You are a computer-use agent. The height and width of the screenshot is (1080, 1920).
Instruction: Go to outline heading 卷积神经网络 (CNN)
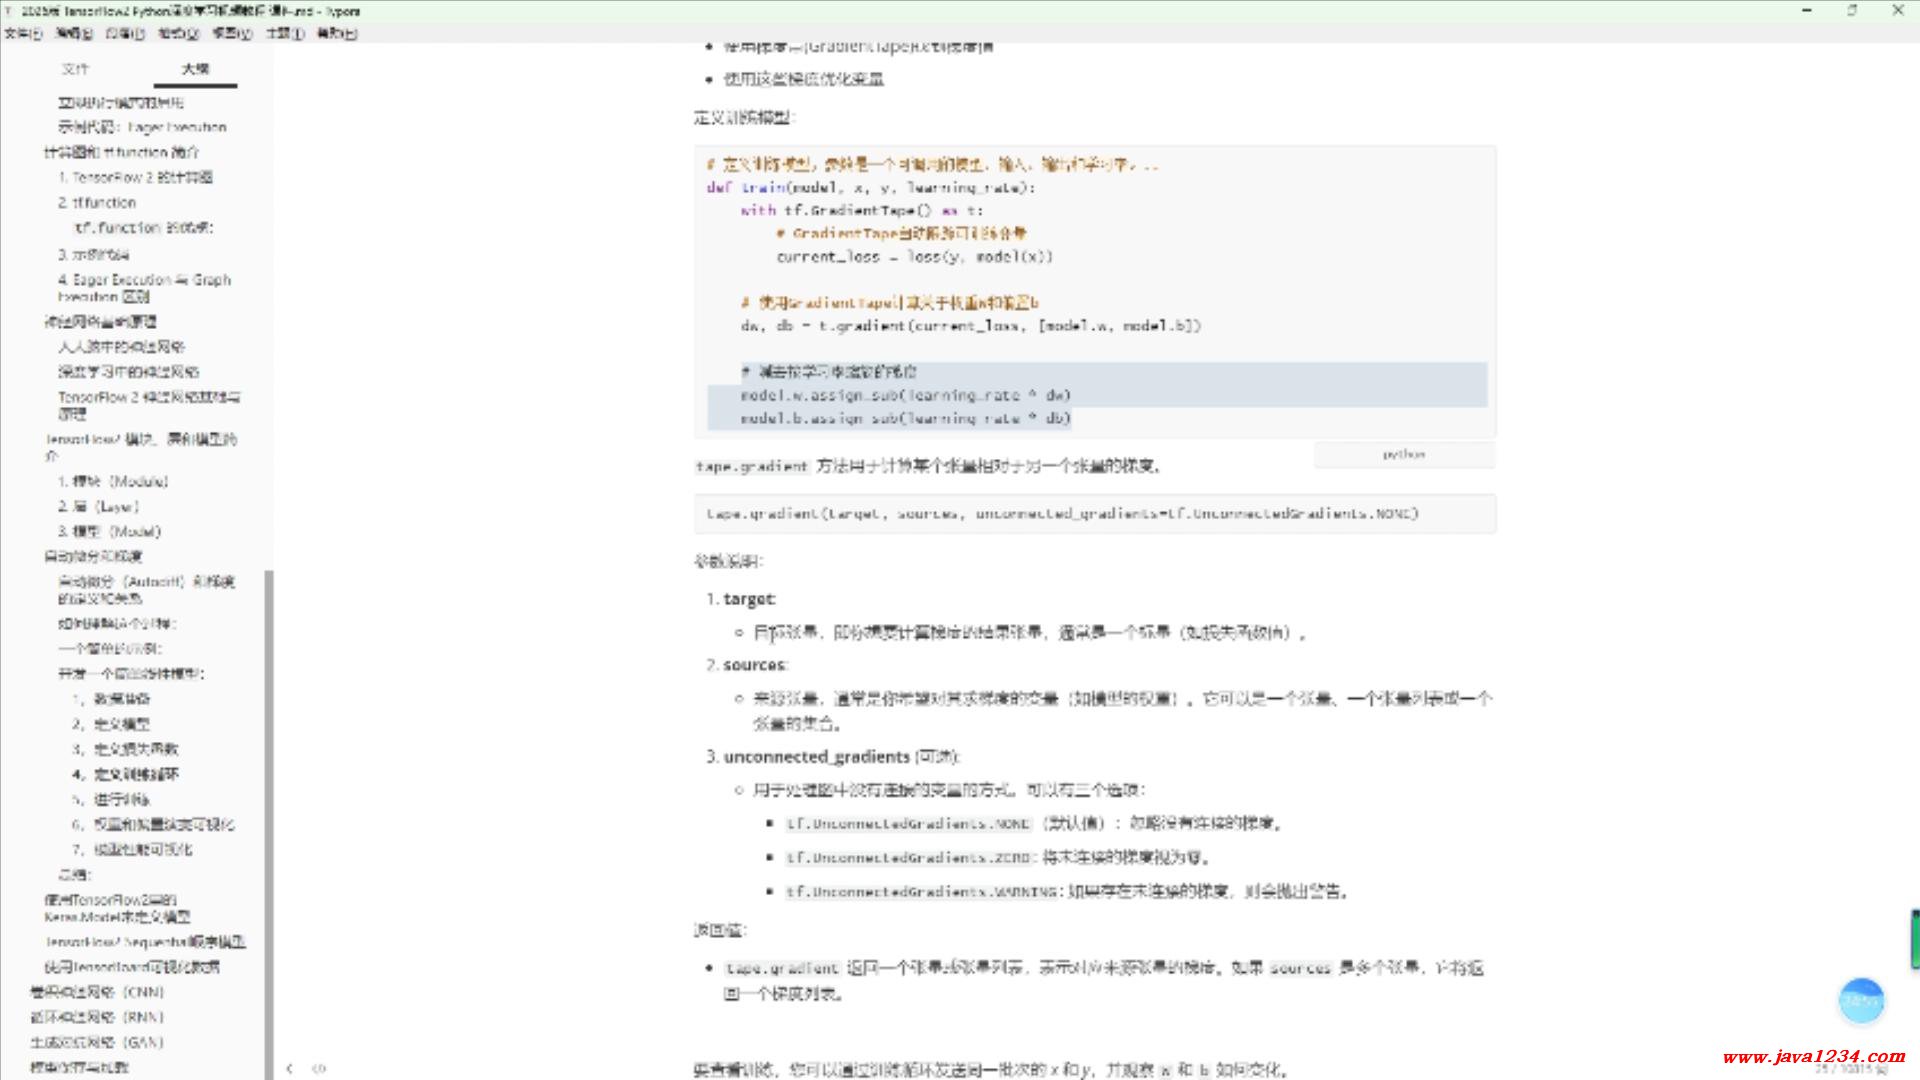coord(97,992)
